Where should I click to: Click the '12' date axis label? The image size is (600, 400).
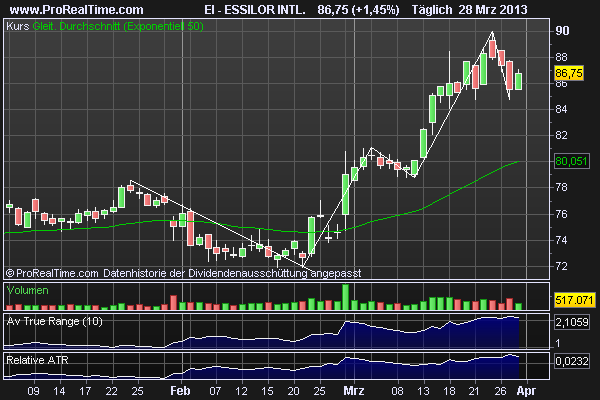[241, 391]
